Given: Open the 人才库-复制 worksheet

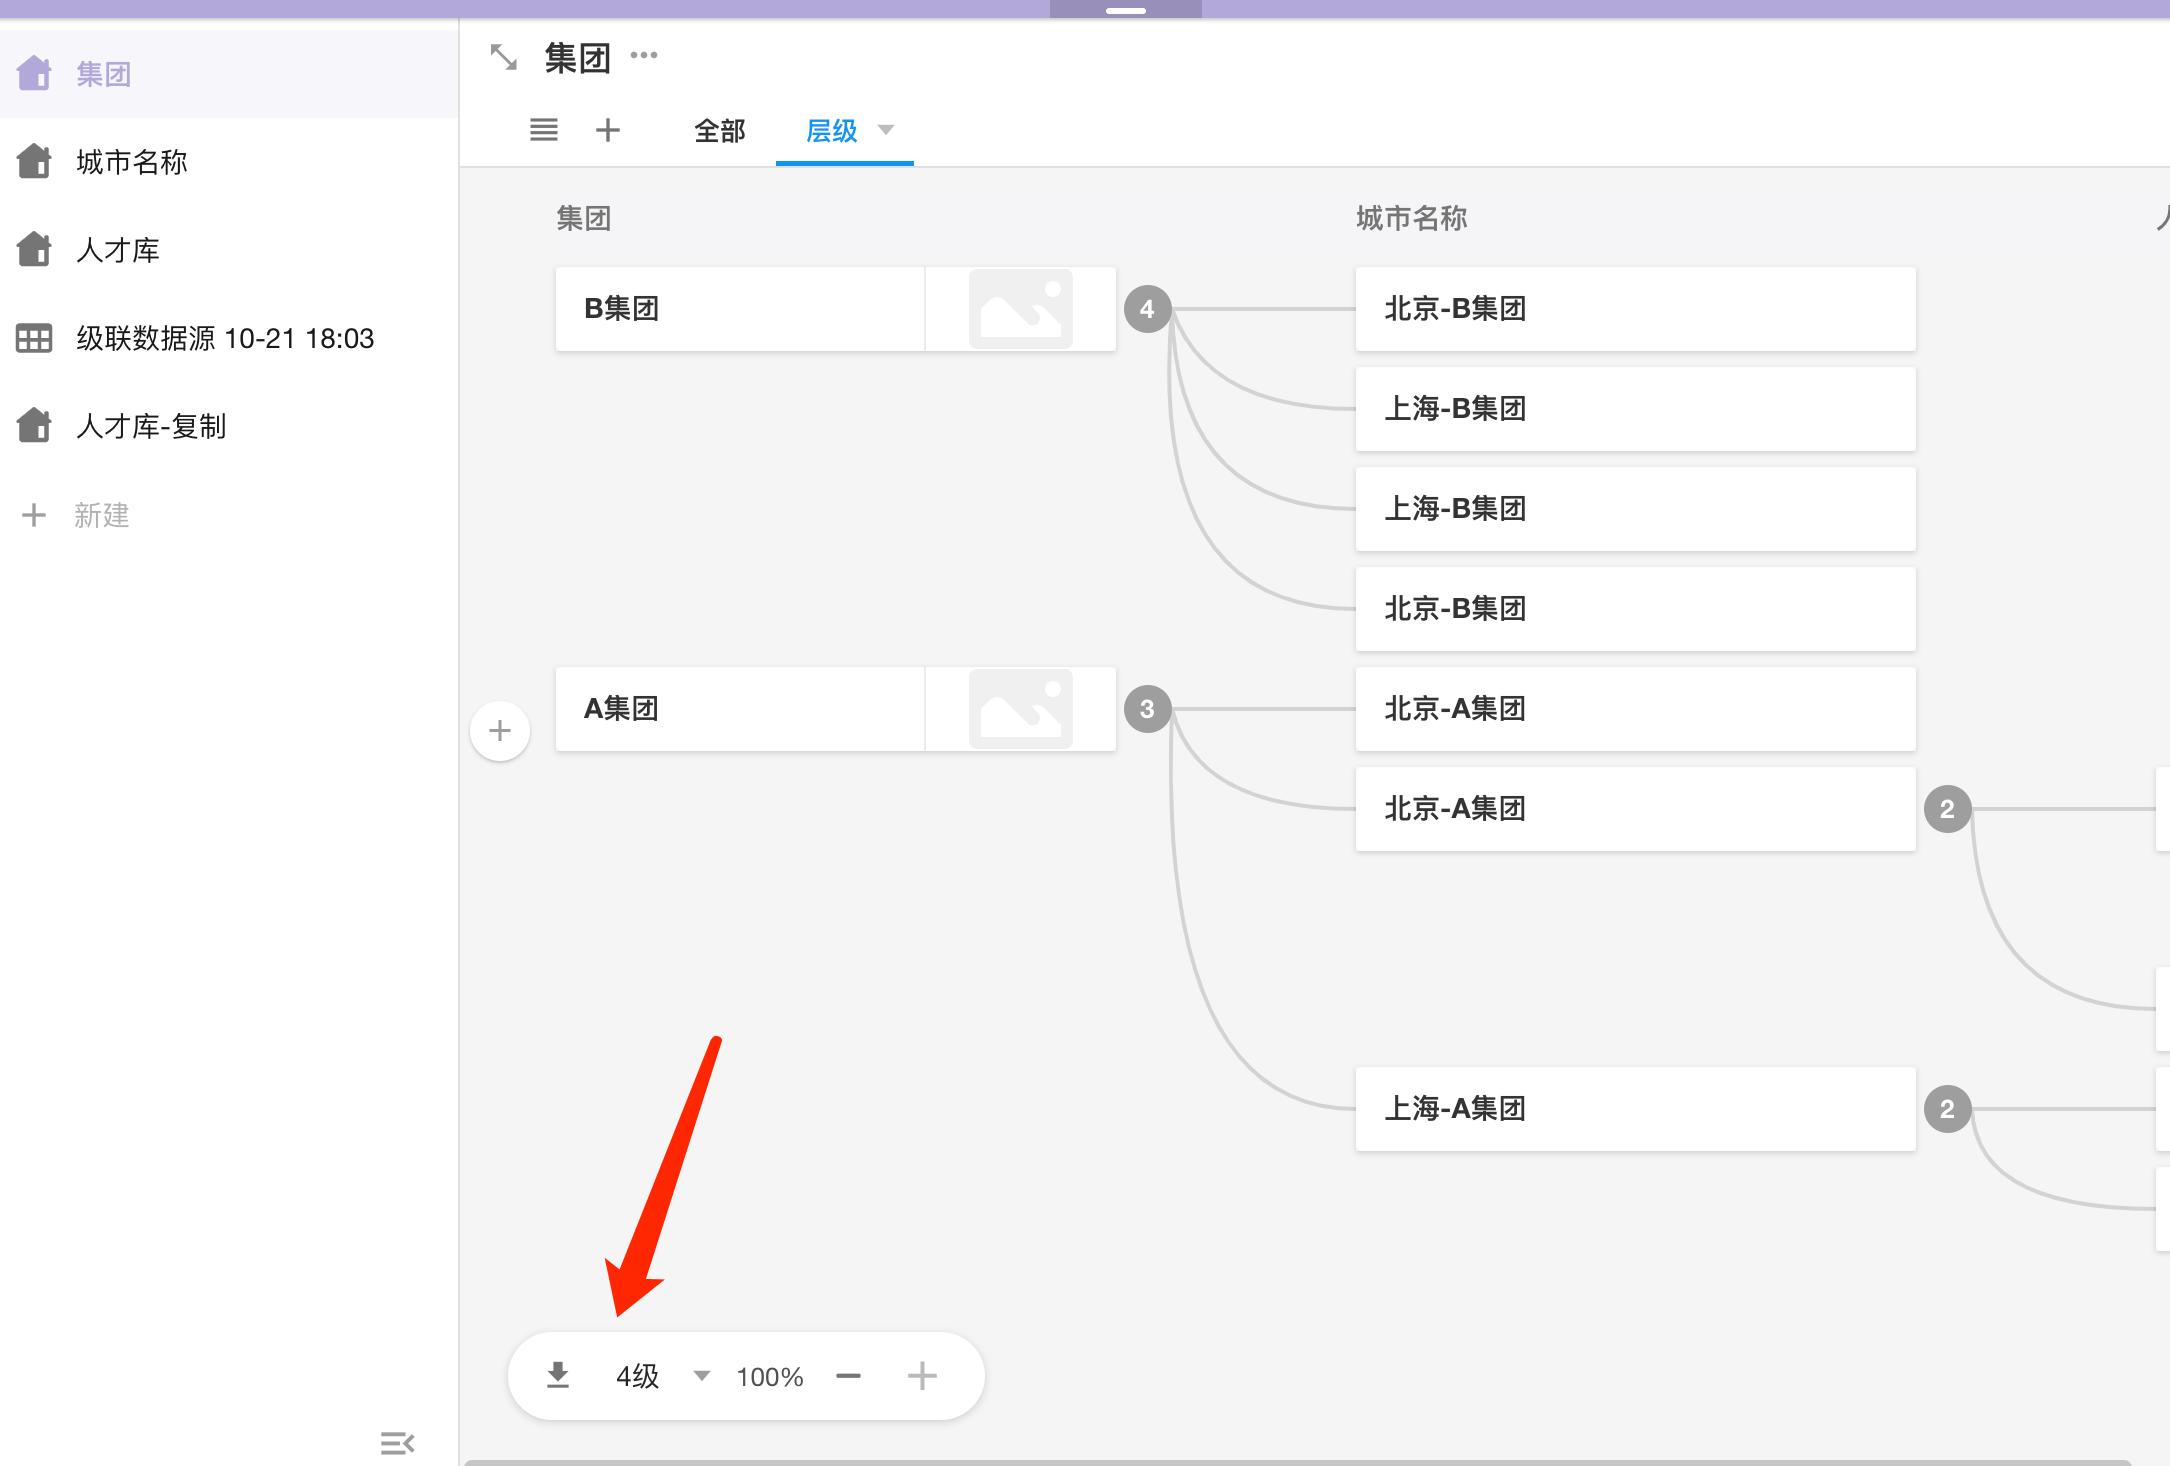Looking at the screenshot, I should pyautogui.click(x=150, y=427).
